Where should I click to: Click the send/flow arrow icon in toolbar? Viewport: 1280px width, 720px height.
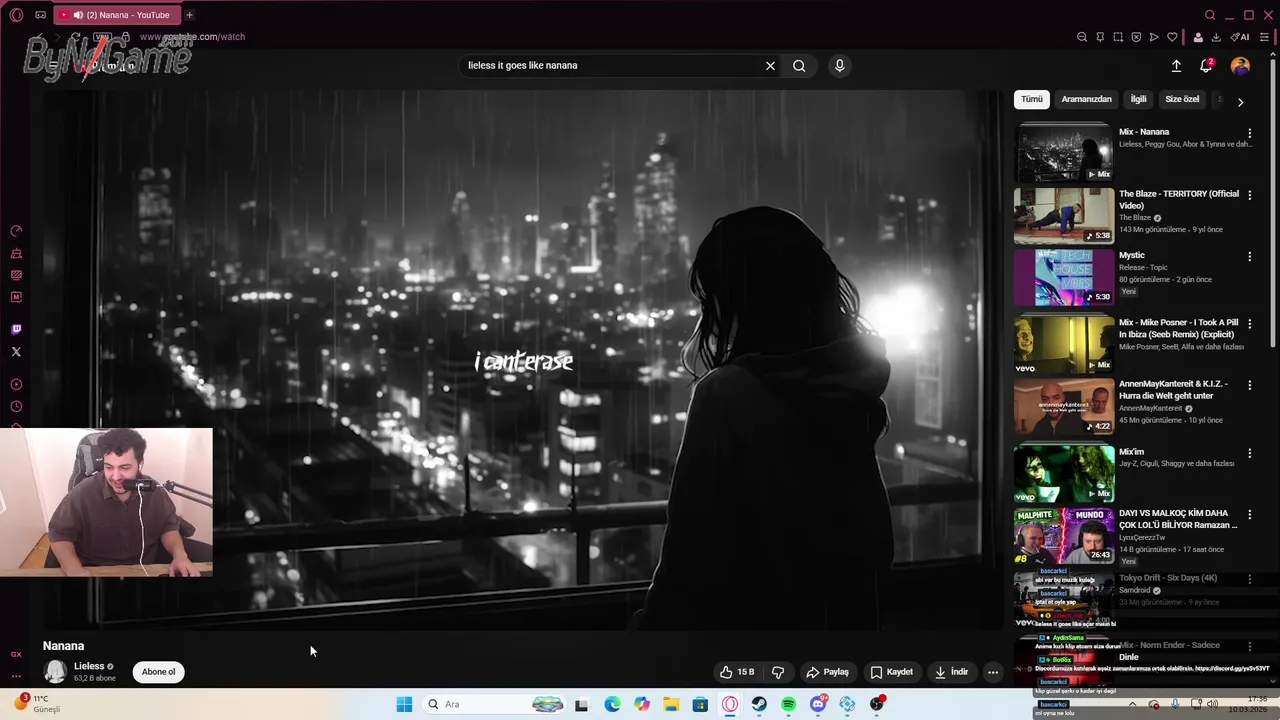pos(1154,37)
